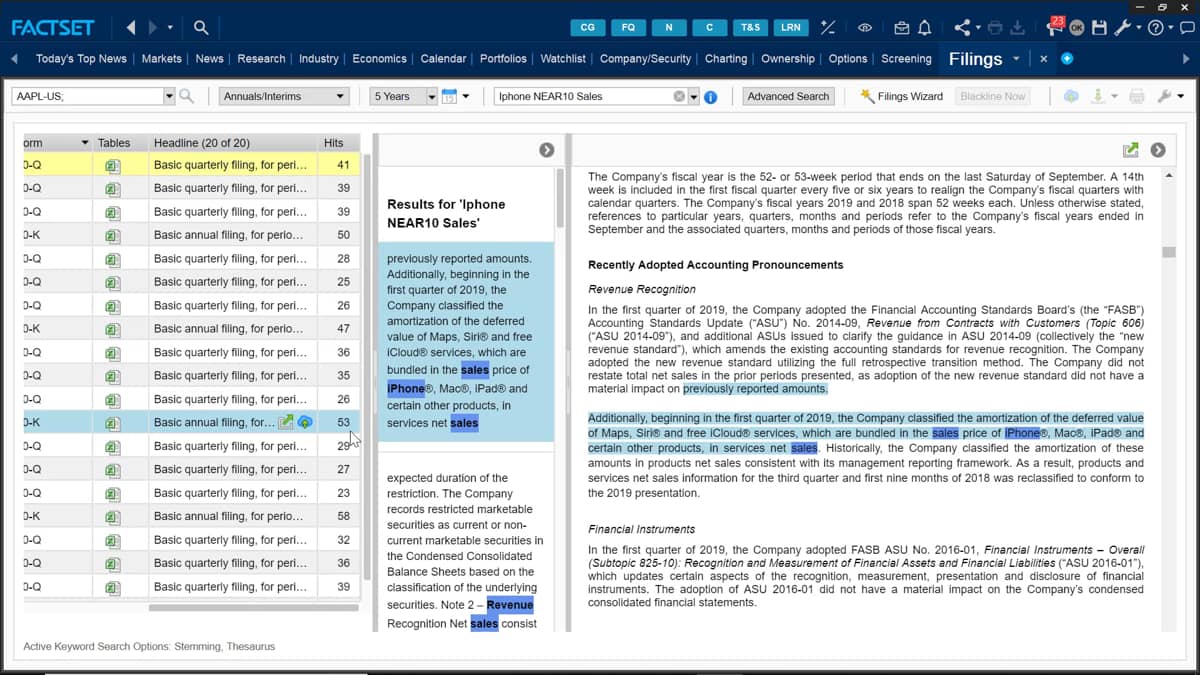Open the briefcase portfolio icon

pos(902,28)
